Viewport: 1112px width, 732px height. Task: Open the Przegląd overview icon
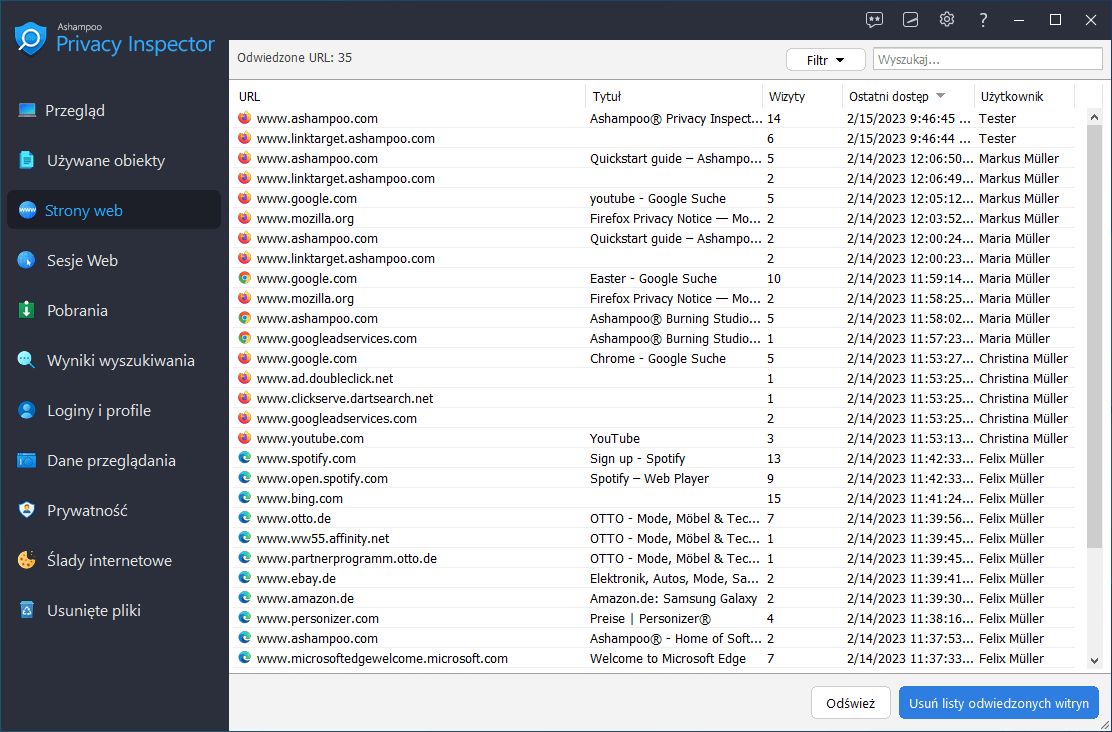pos(27,111)
